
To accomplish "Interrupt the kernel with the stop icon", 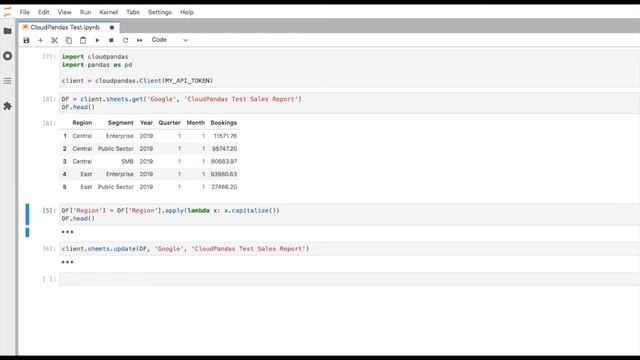I will [x=111, y=40].
